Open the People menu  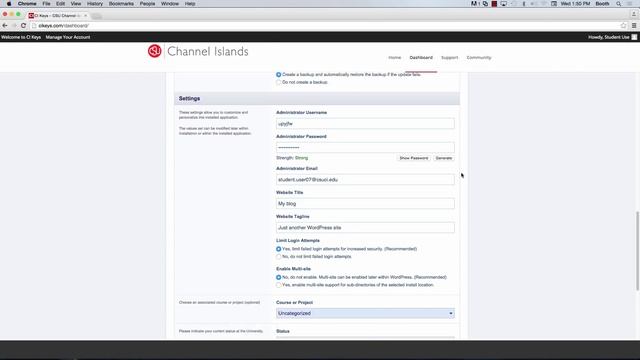click(x=147, y=4)
